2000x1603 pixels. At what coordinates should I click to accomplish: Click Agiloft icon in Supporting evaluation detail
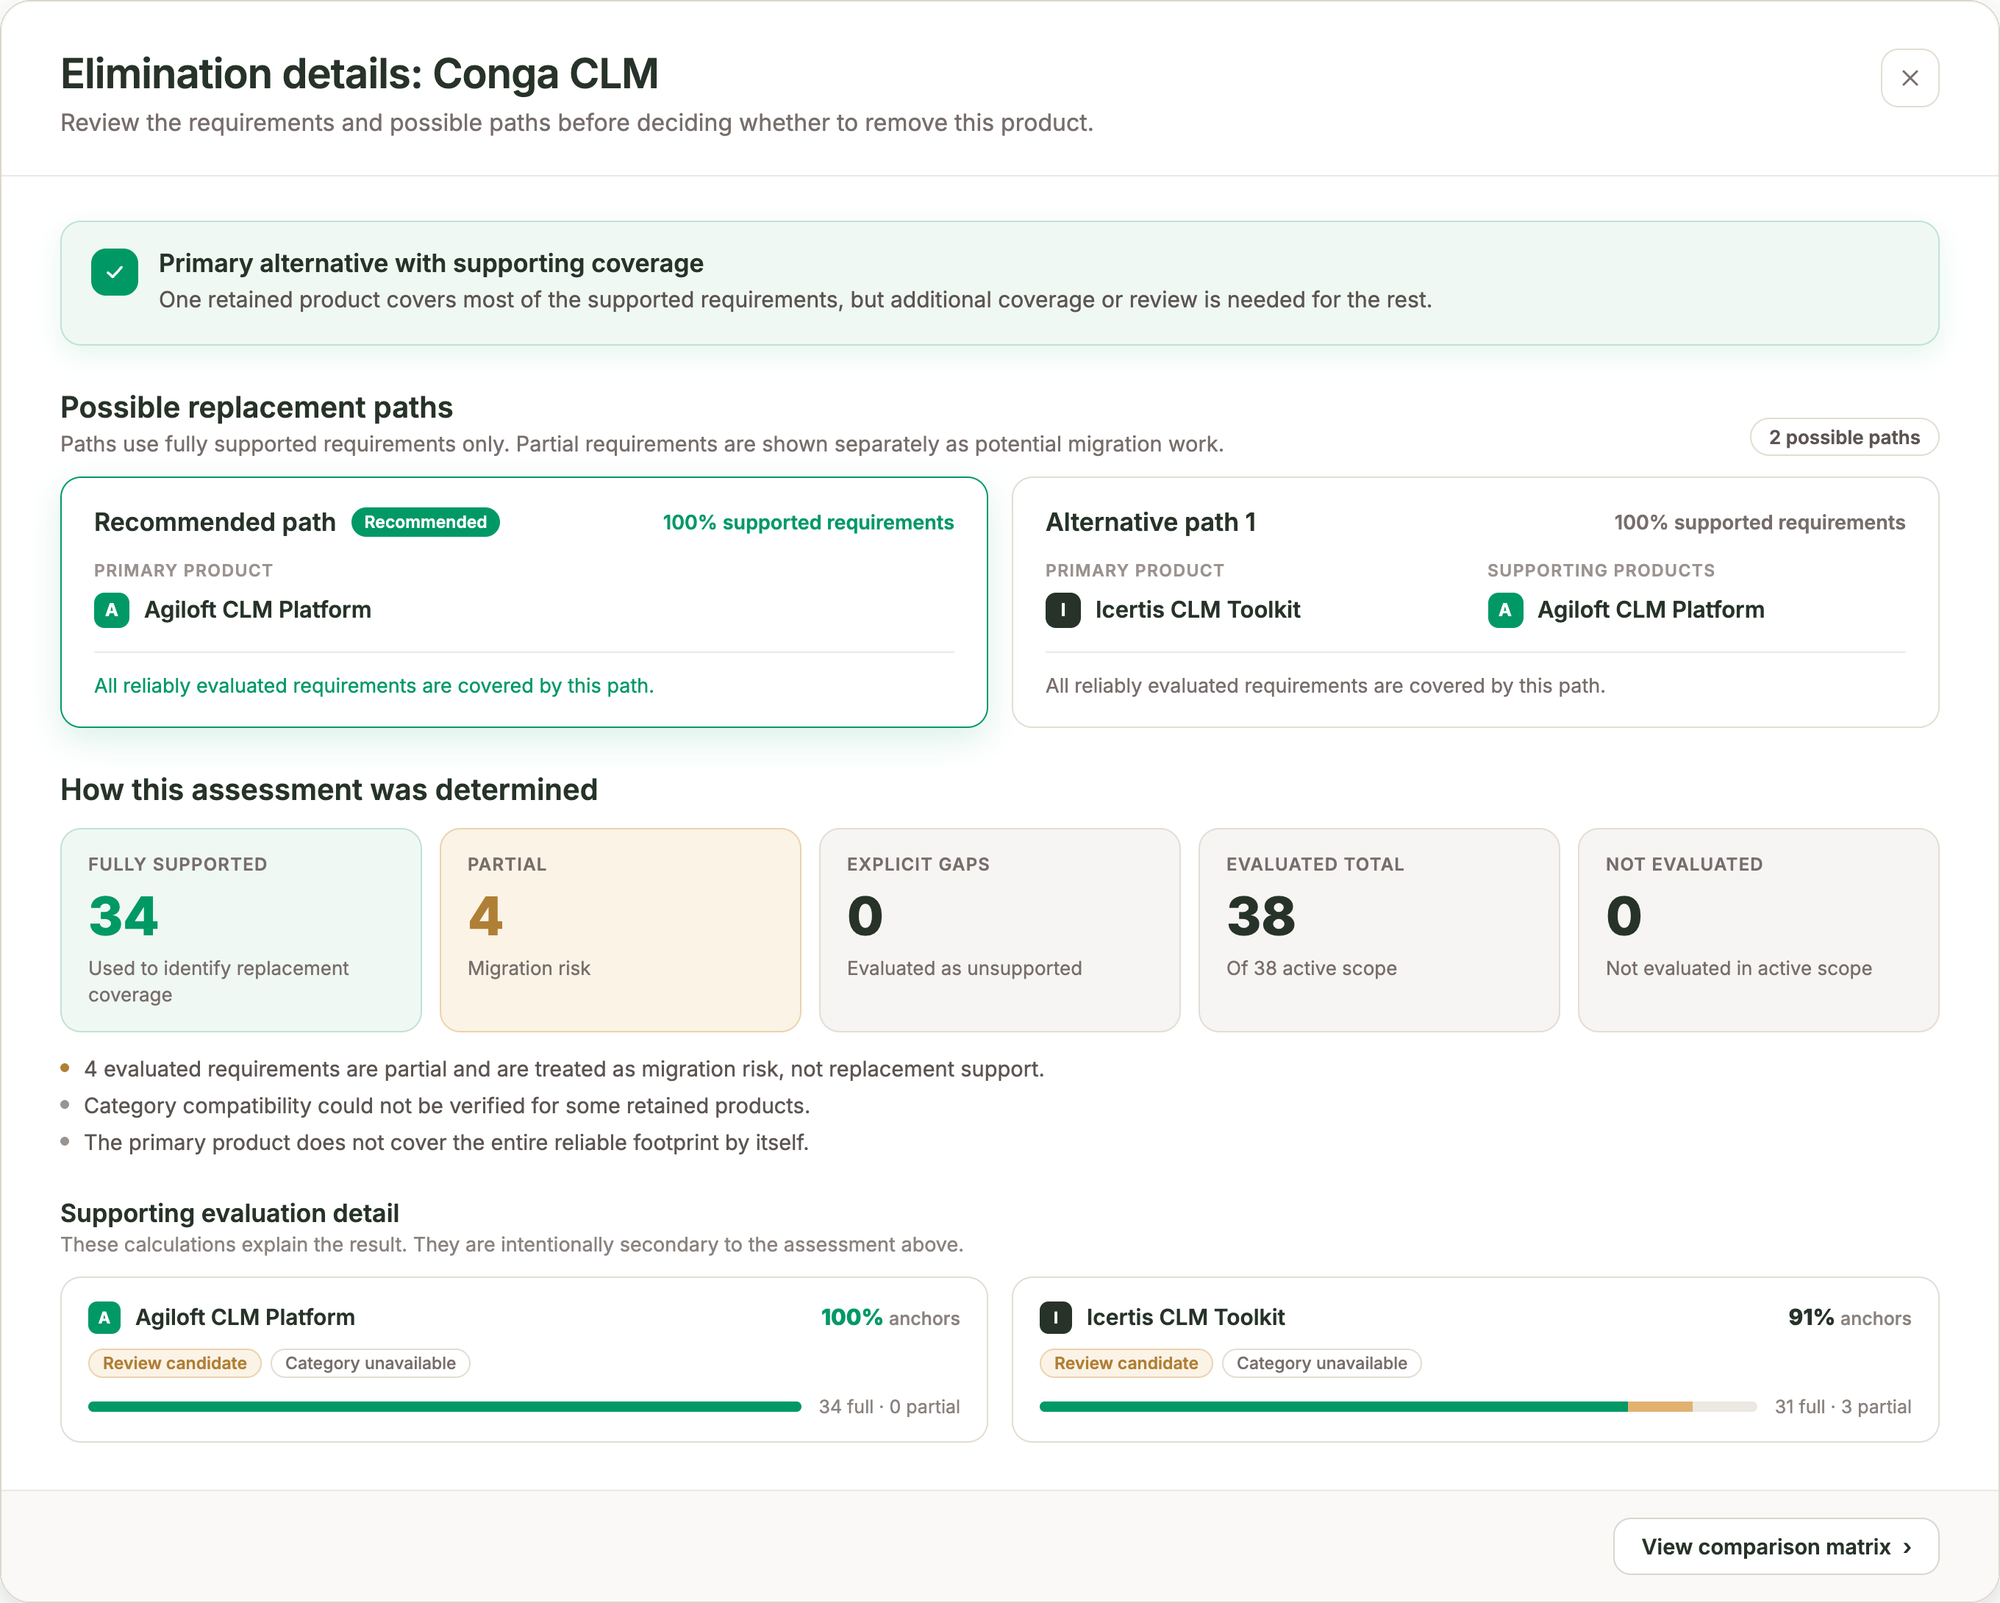(104, 1318)
